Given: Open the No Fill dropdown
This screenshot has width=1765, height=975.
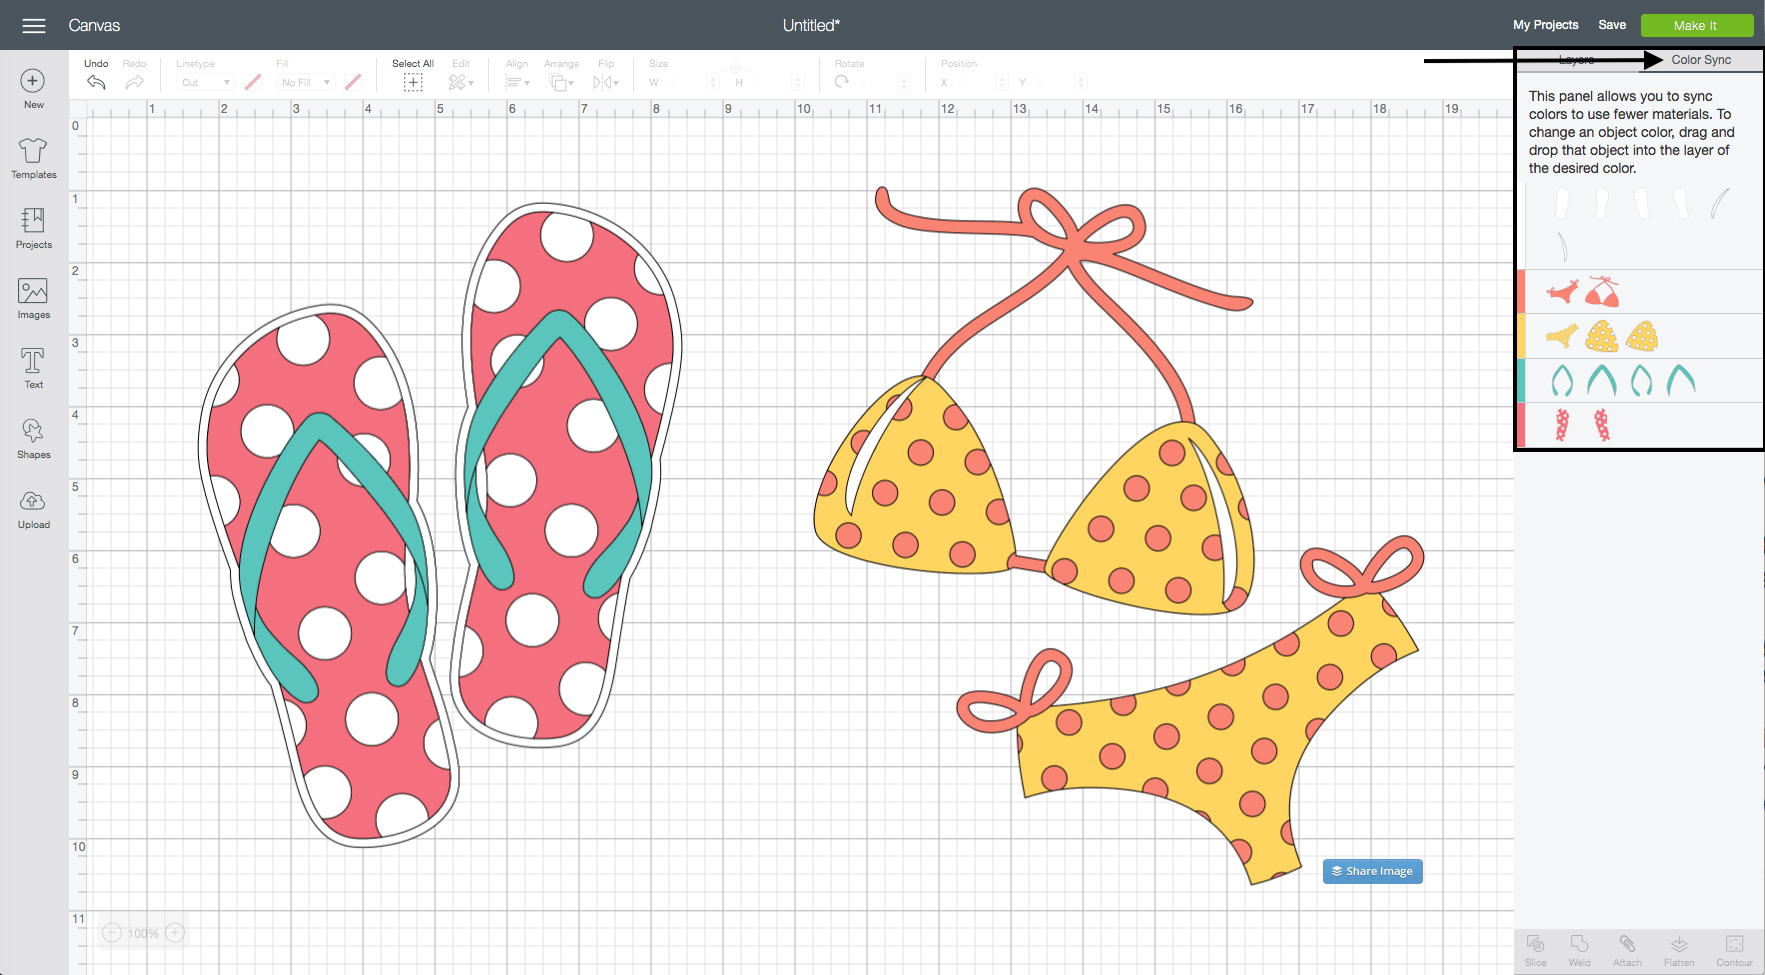Looking at the screenshot, I should [305, 83].
